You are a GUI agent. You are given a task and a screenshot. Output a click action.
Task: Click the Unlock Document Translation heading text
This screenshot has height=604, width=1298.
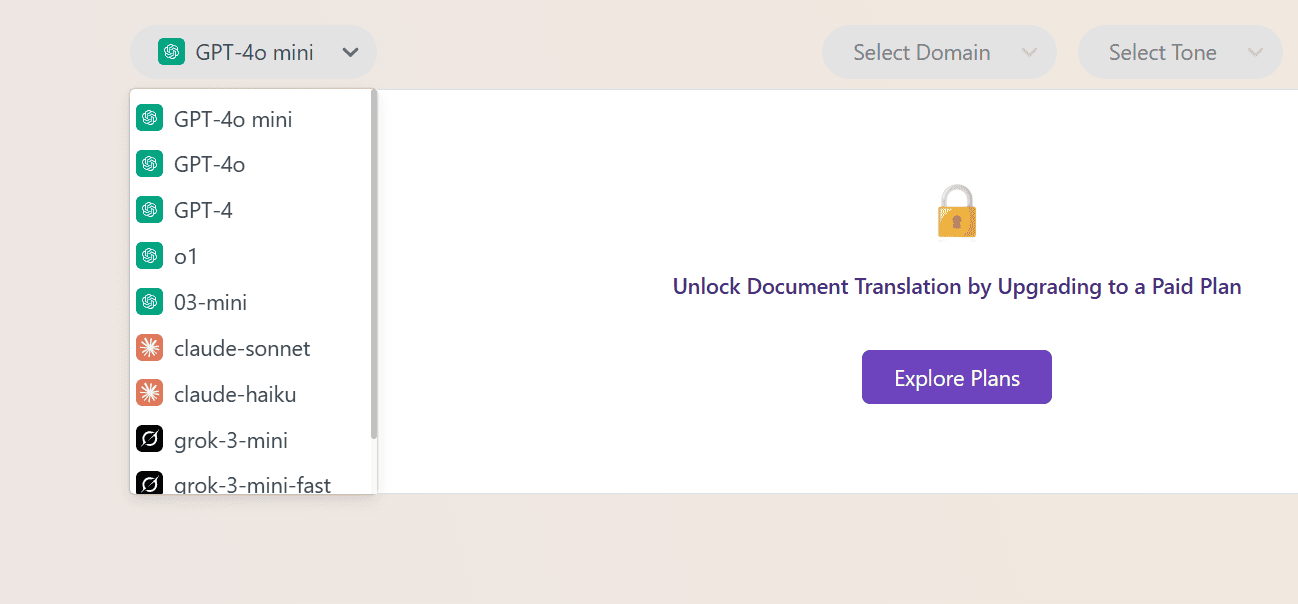(956, 287)
